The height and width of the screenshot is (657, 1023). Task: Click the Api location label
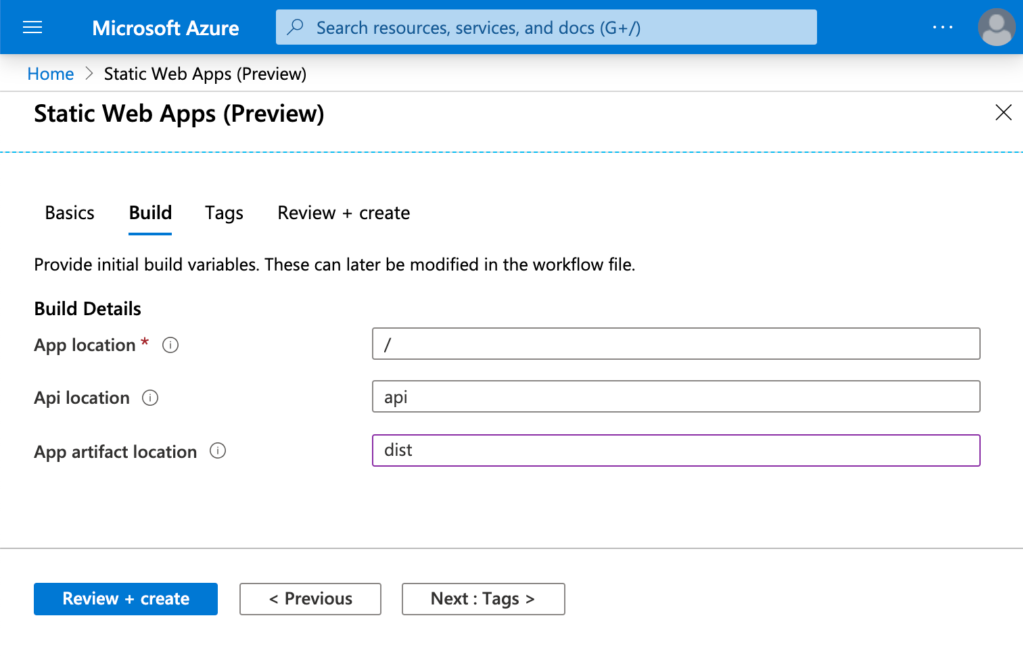coord(82,397)
